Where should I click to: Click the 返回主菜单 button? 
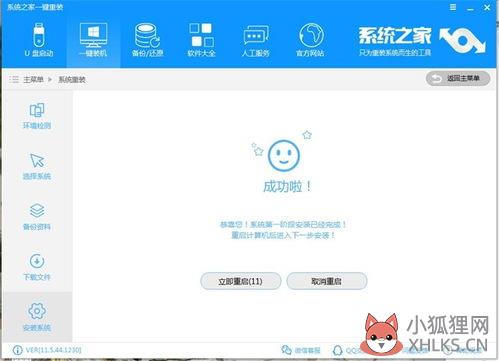point(458,79)
